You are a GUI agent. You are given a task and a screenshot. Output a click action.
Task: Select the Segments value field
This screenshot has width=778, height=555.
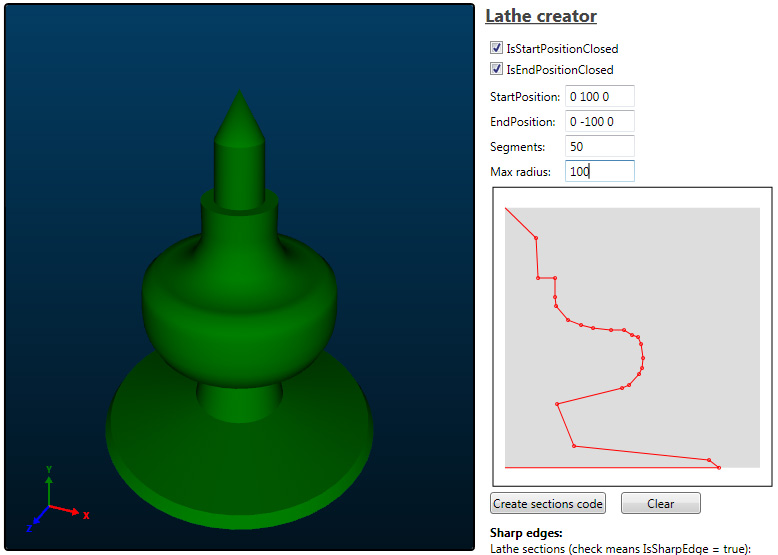[599, 146]
